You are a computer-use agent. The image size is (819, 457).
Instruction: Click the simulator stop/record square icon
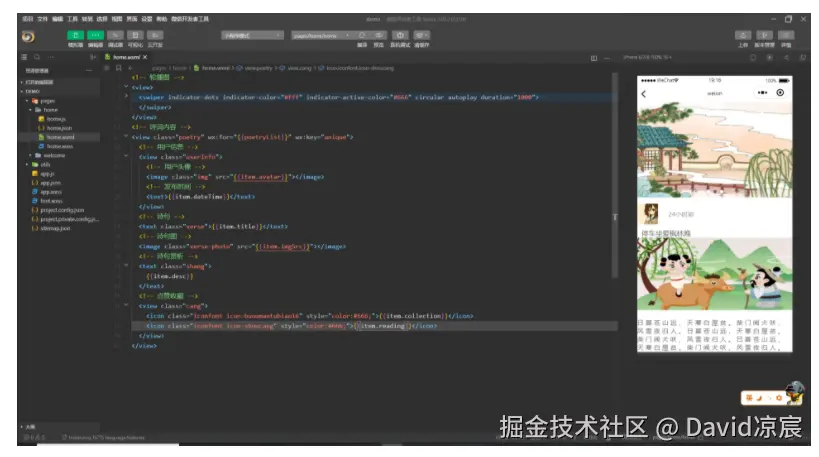[769, 57]
